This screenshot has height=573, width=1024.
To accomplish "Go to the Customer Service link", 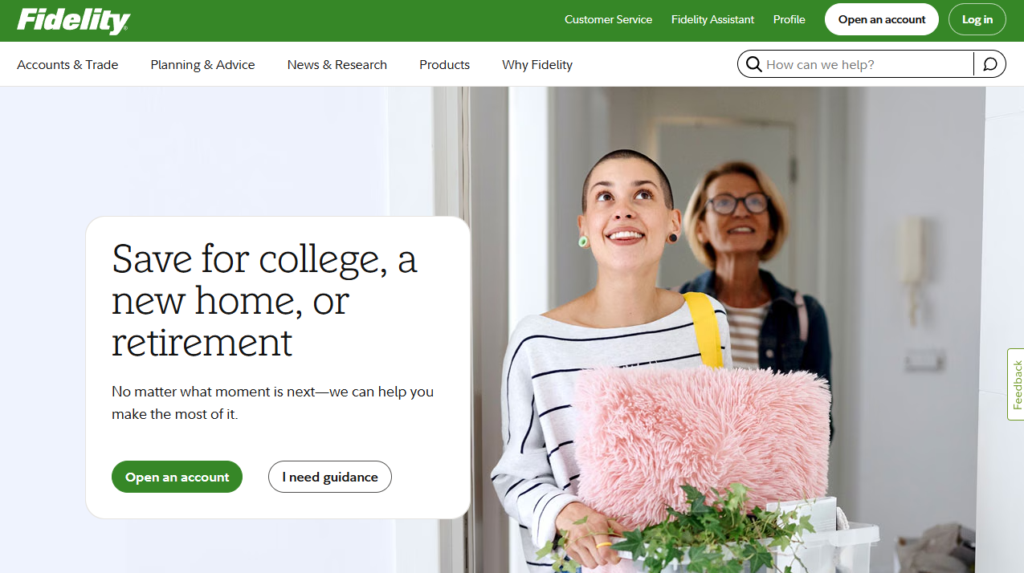I will (x=608, y=20).
